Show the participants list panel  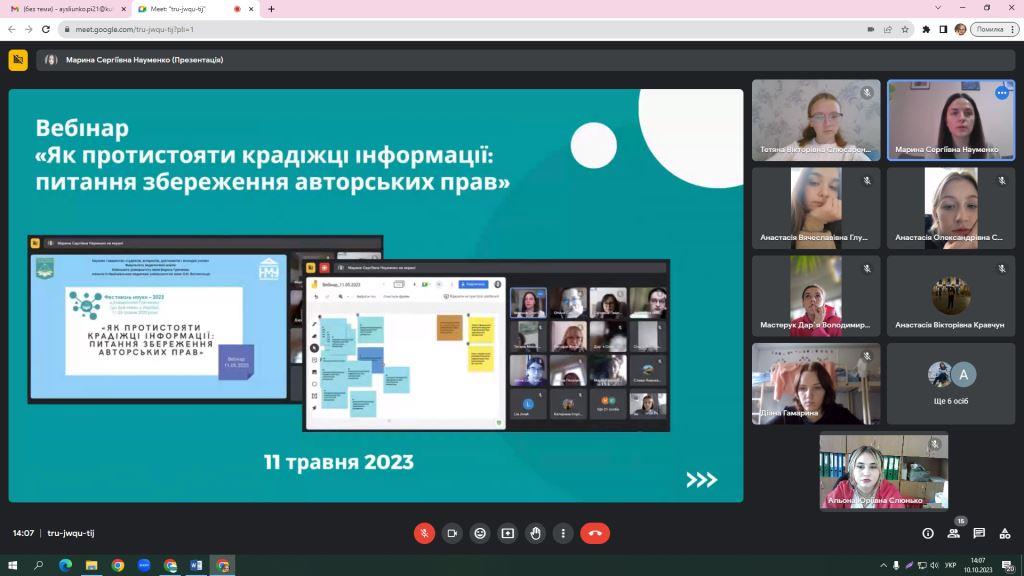click(953, 533)
